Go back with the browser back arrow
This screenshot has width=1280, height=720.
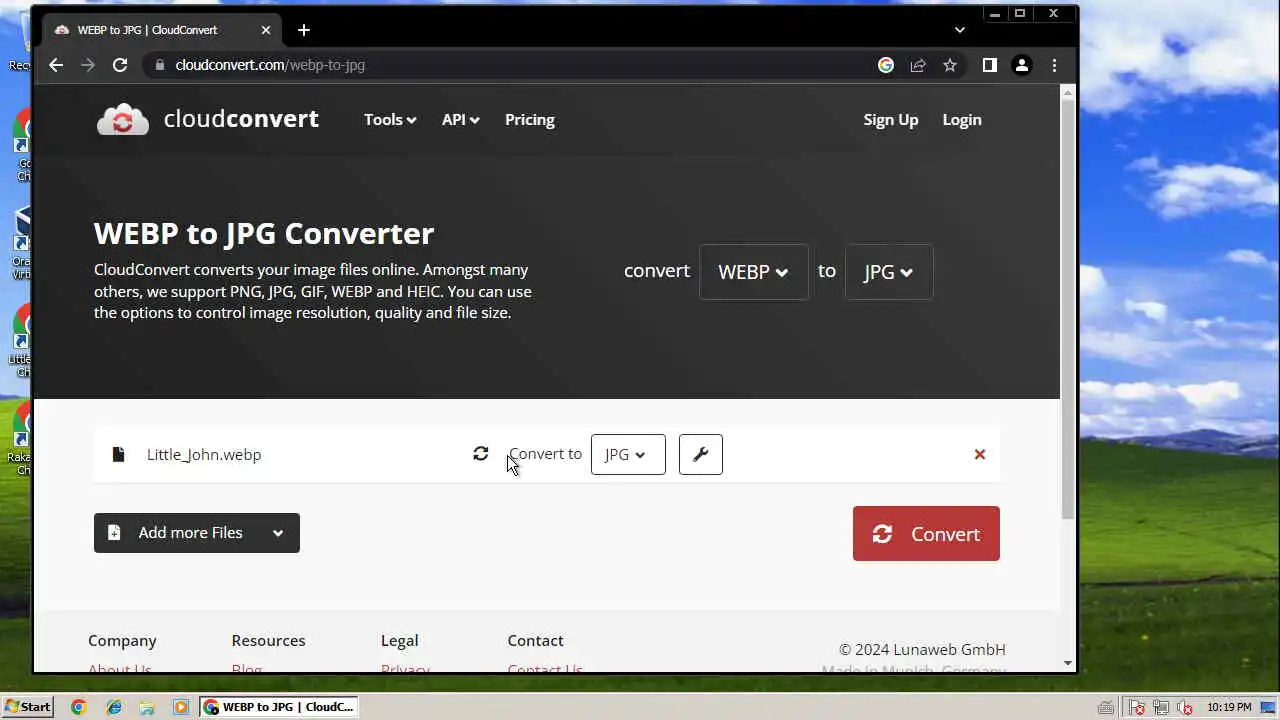[x=56, y=65]
